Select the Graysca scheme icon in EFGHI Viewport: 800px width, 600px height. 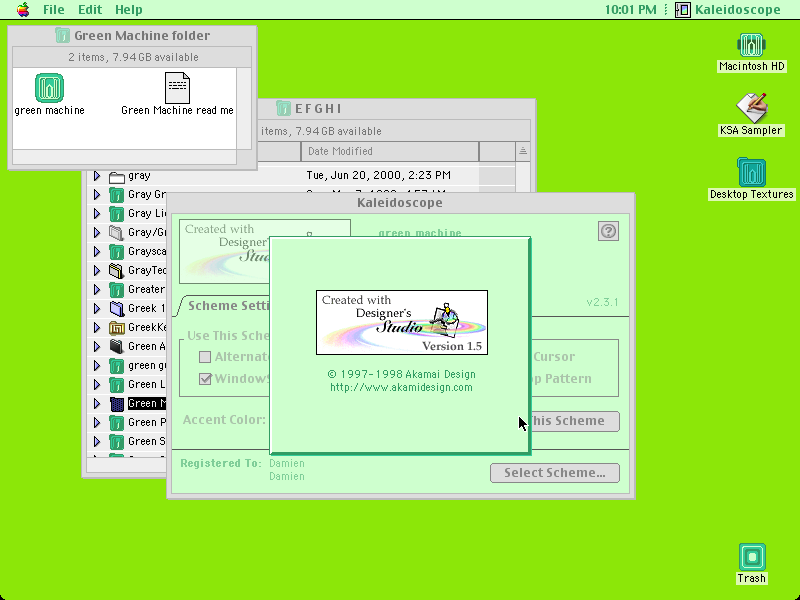pos(117,252)
